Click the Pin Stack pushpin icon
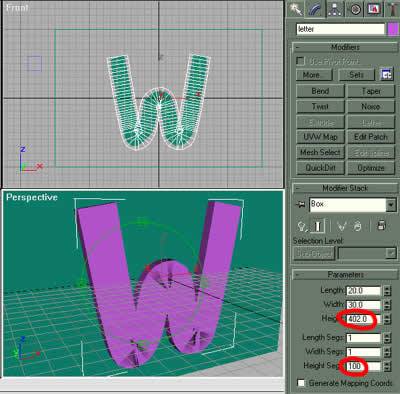The width and height of the screenshot is (400, 394). (x=300, y=205)
